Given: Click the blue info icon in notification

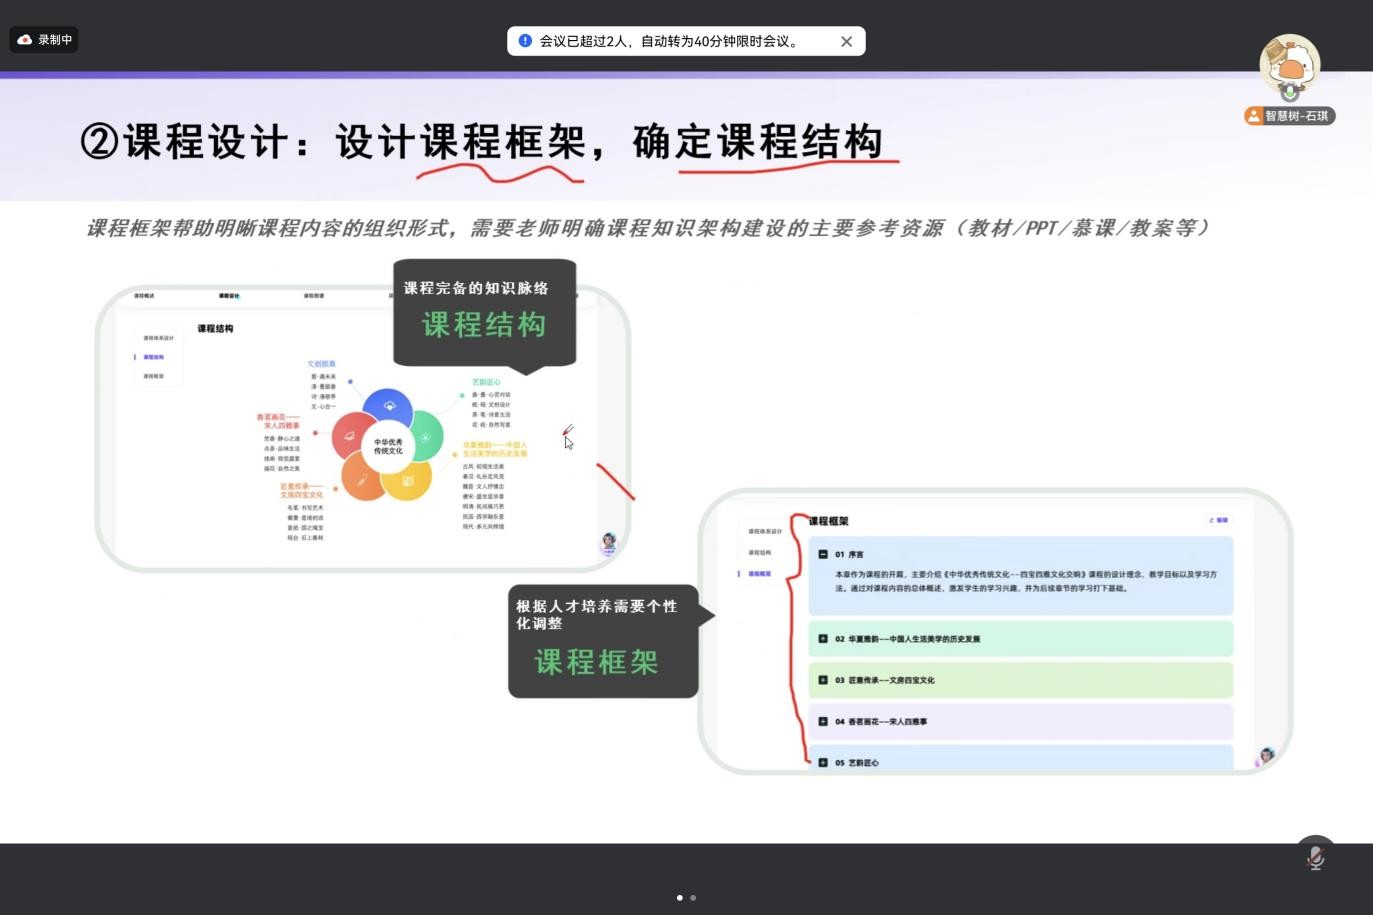Looking at the screenshot, I should click(x=525, y=41).
